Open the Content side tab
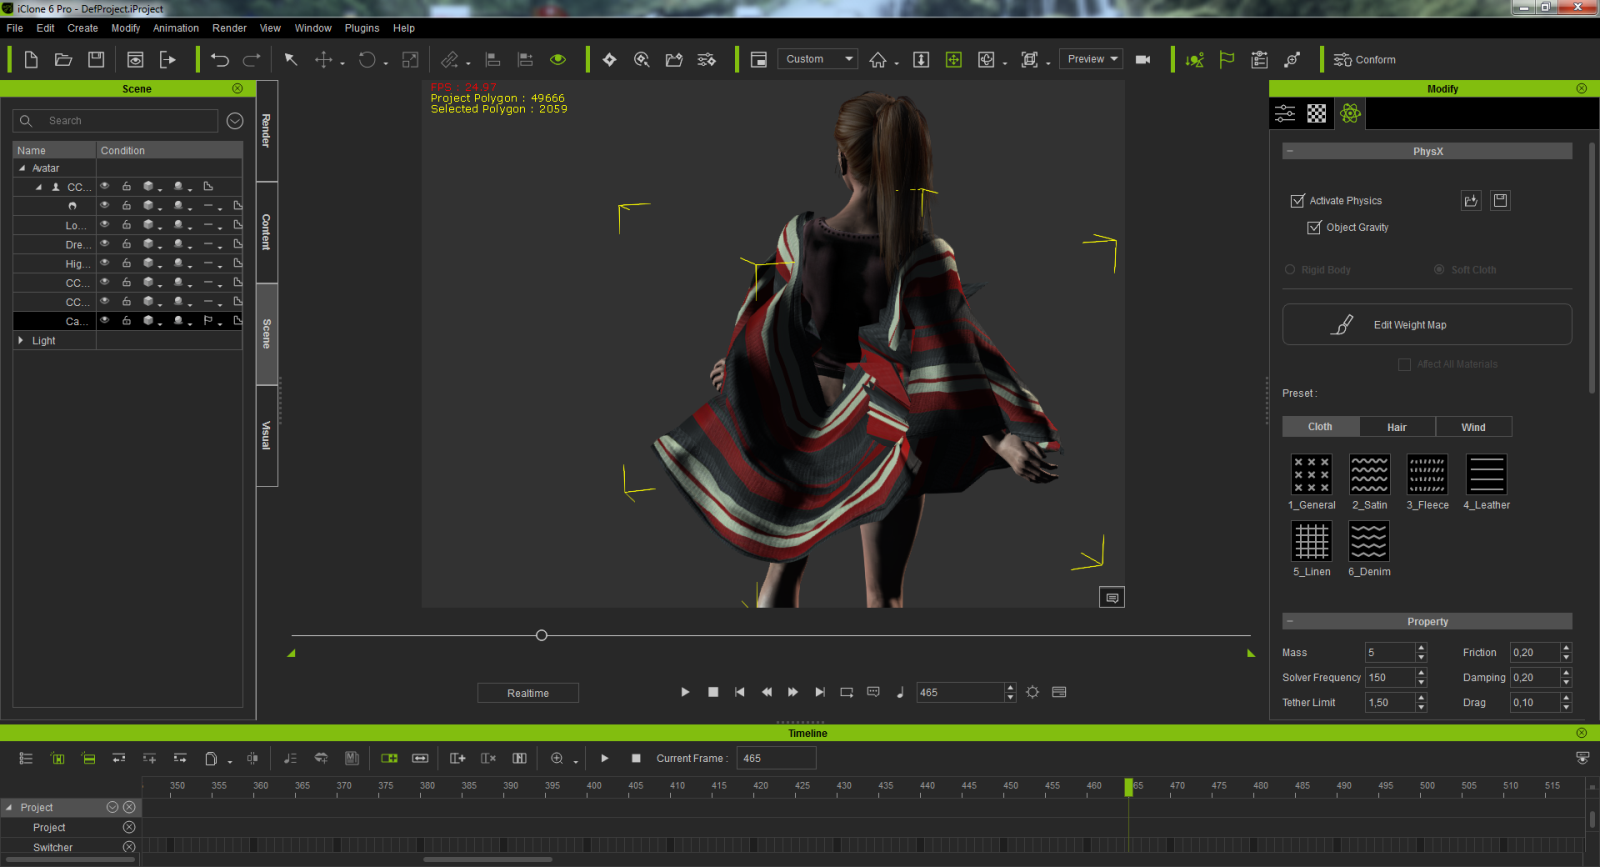The image size is (1600, 867). pos(266,232)
